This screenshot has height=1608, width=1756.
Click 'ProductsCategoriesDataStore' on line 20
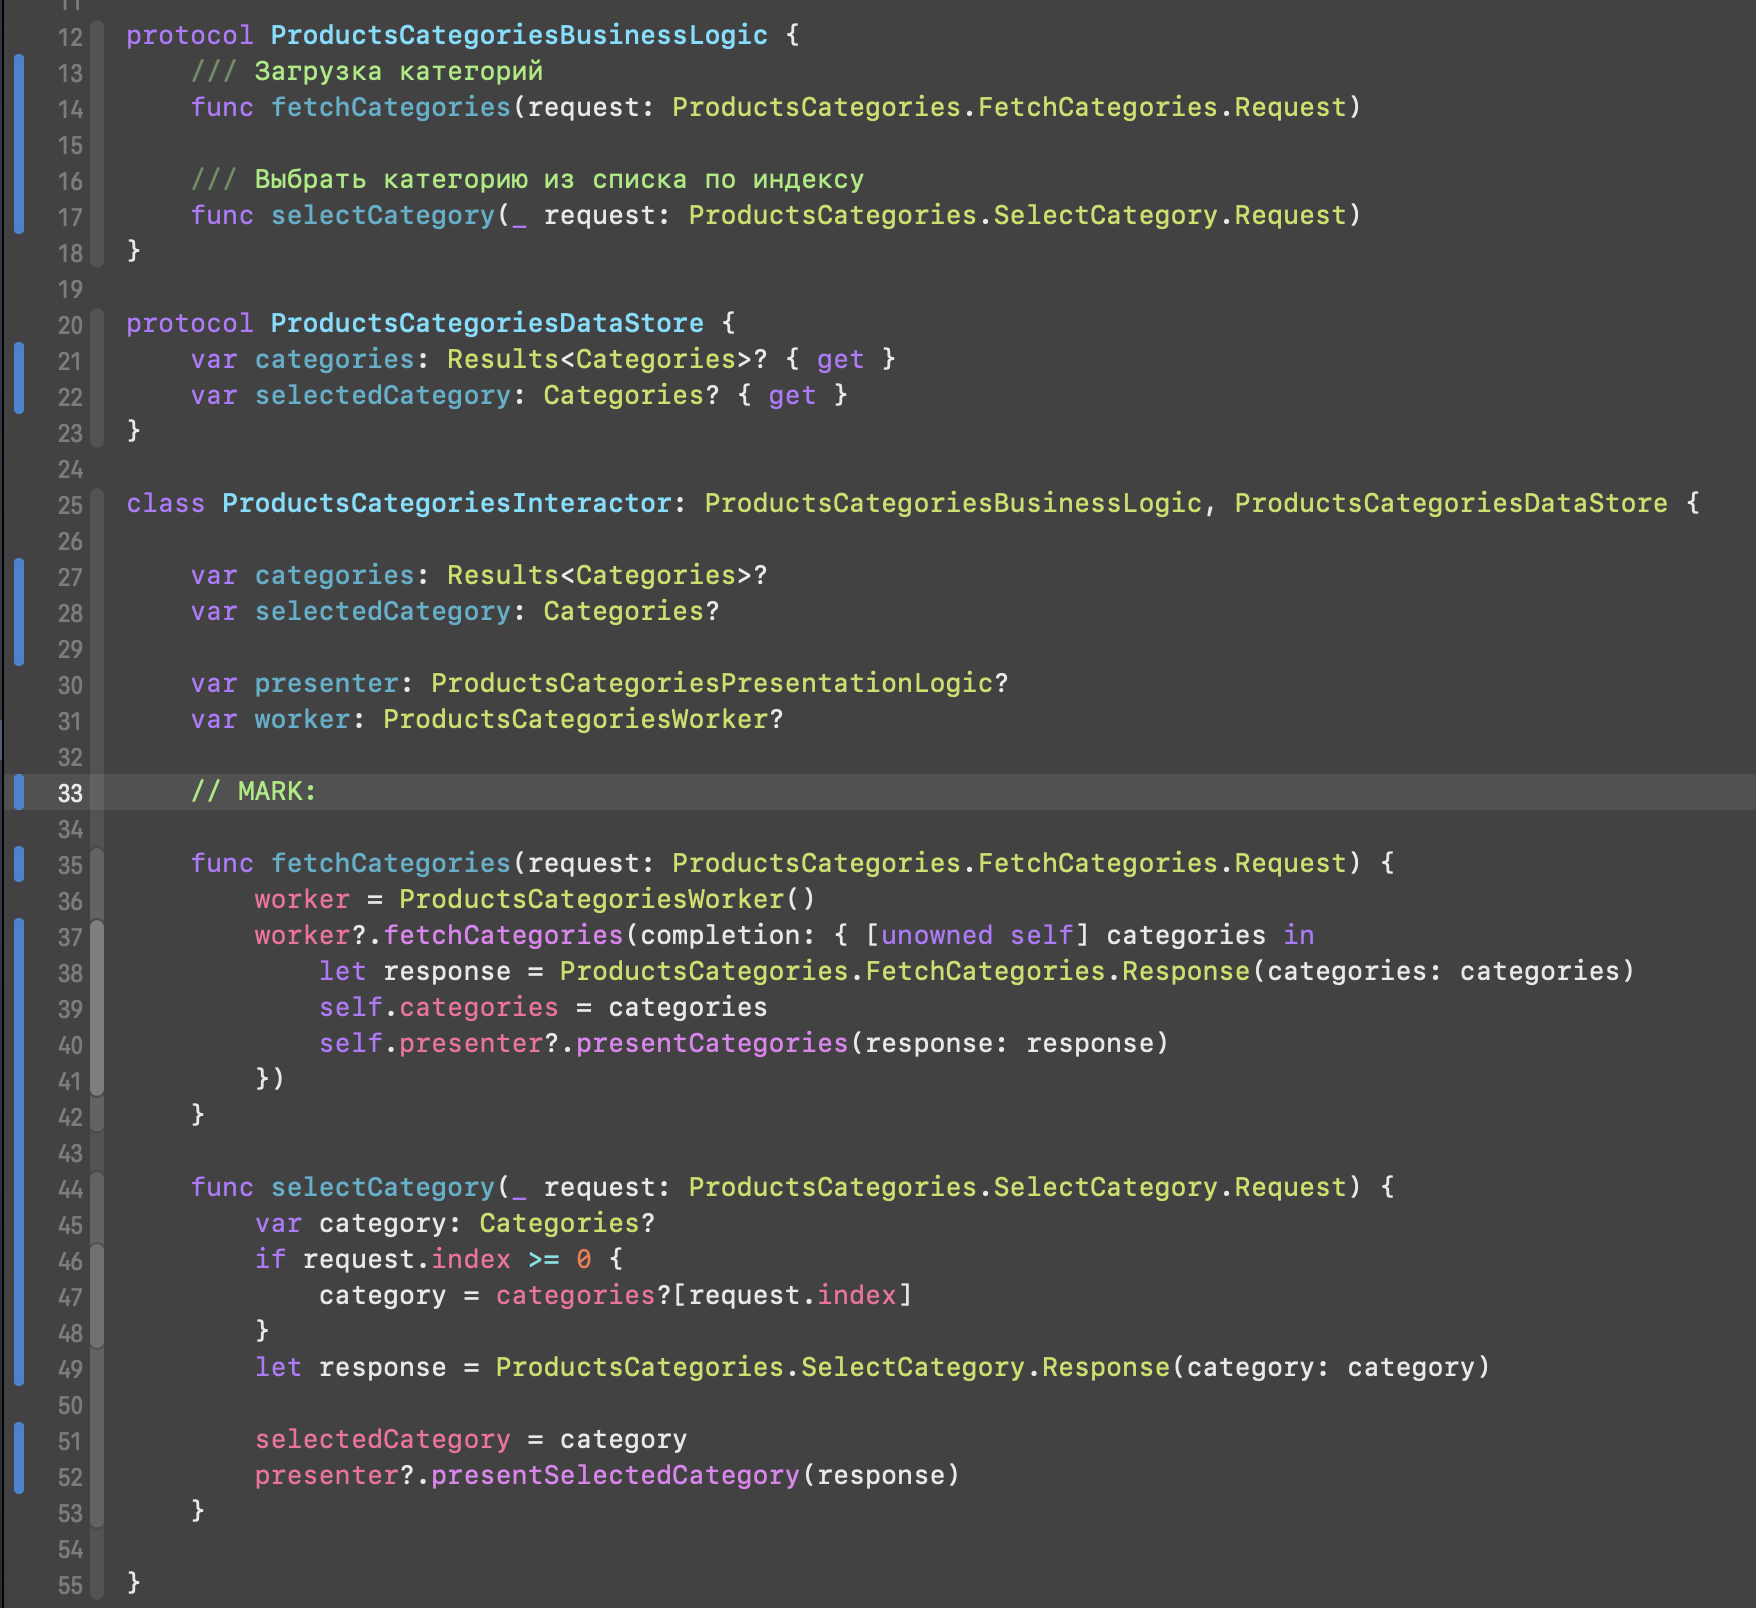(487, 323)
